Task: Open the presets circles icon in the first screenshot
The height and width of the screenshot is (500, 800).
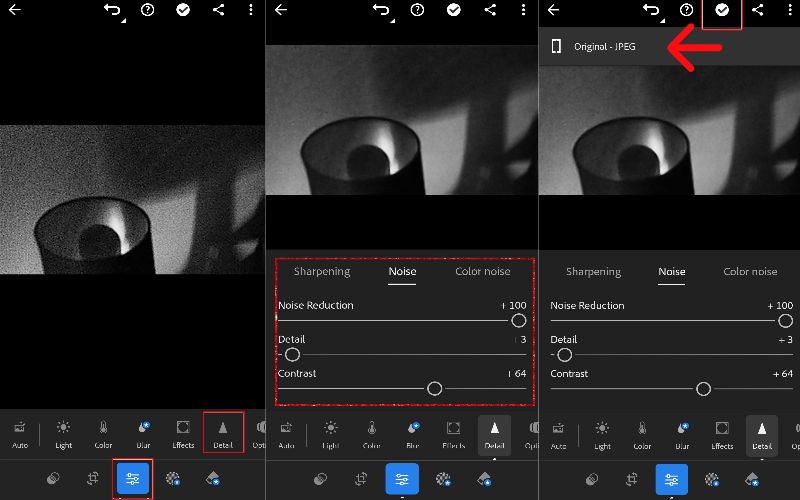Action: tap(53, 478)
